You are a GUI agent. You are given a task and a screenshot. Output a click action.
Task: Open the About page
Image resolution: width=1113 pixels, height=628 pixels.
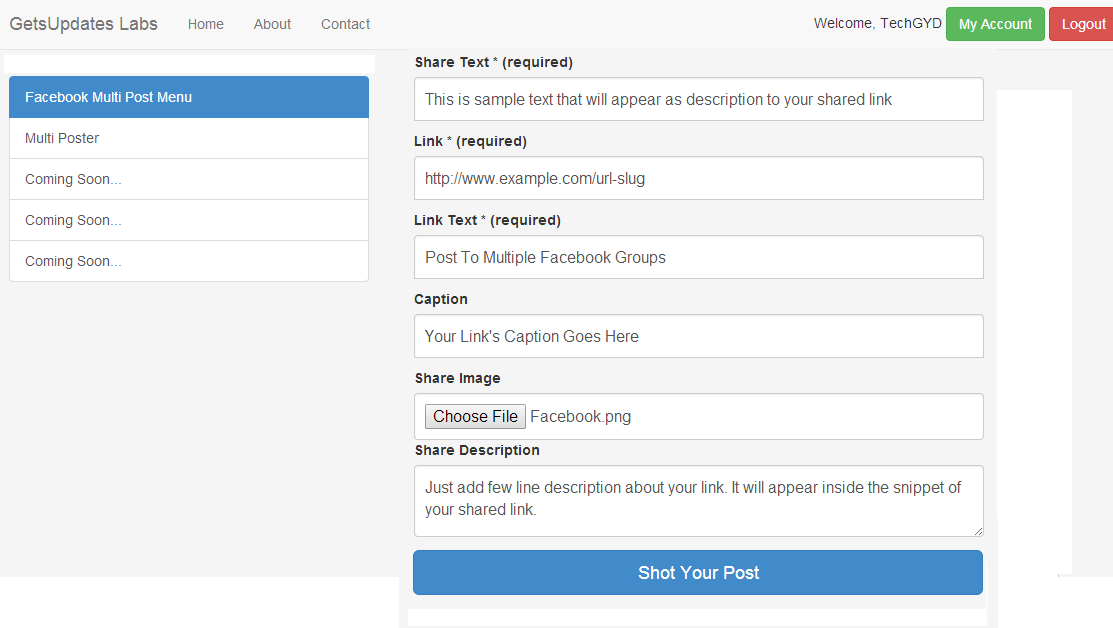click(x=272, y=23)
